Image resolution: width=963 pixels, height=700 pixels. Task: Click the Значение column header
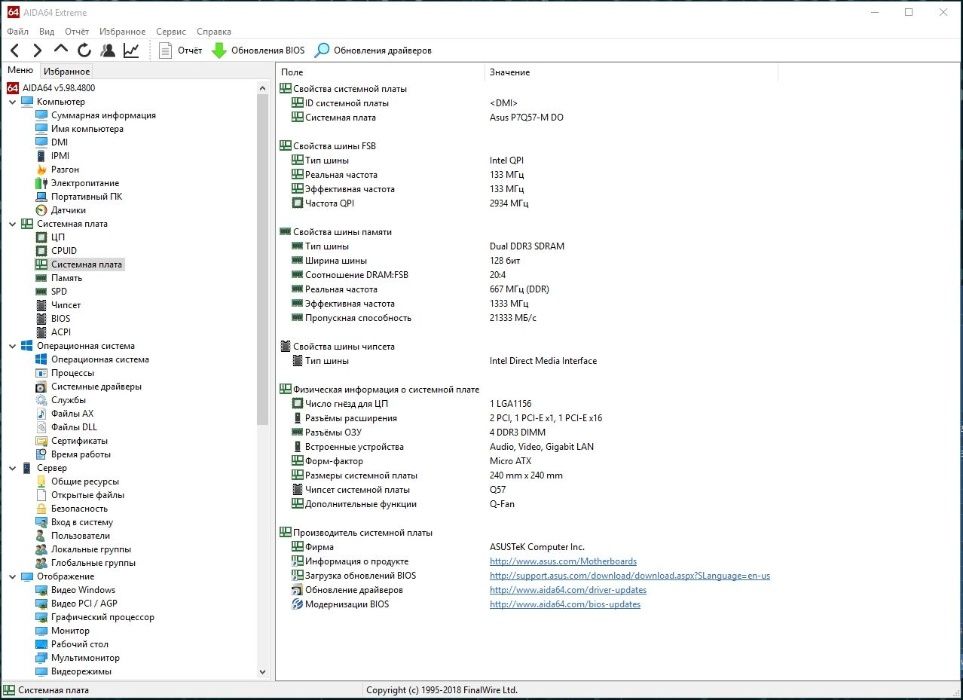tap(631, 72)
